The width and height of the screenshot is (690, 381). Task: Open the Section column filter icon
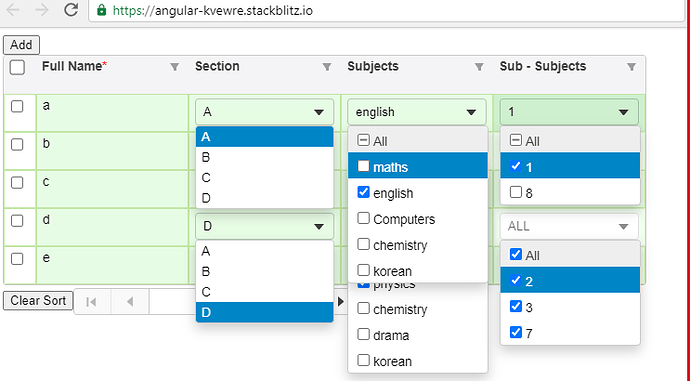(327, 67)
